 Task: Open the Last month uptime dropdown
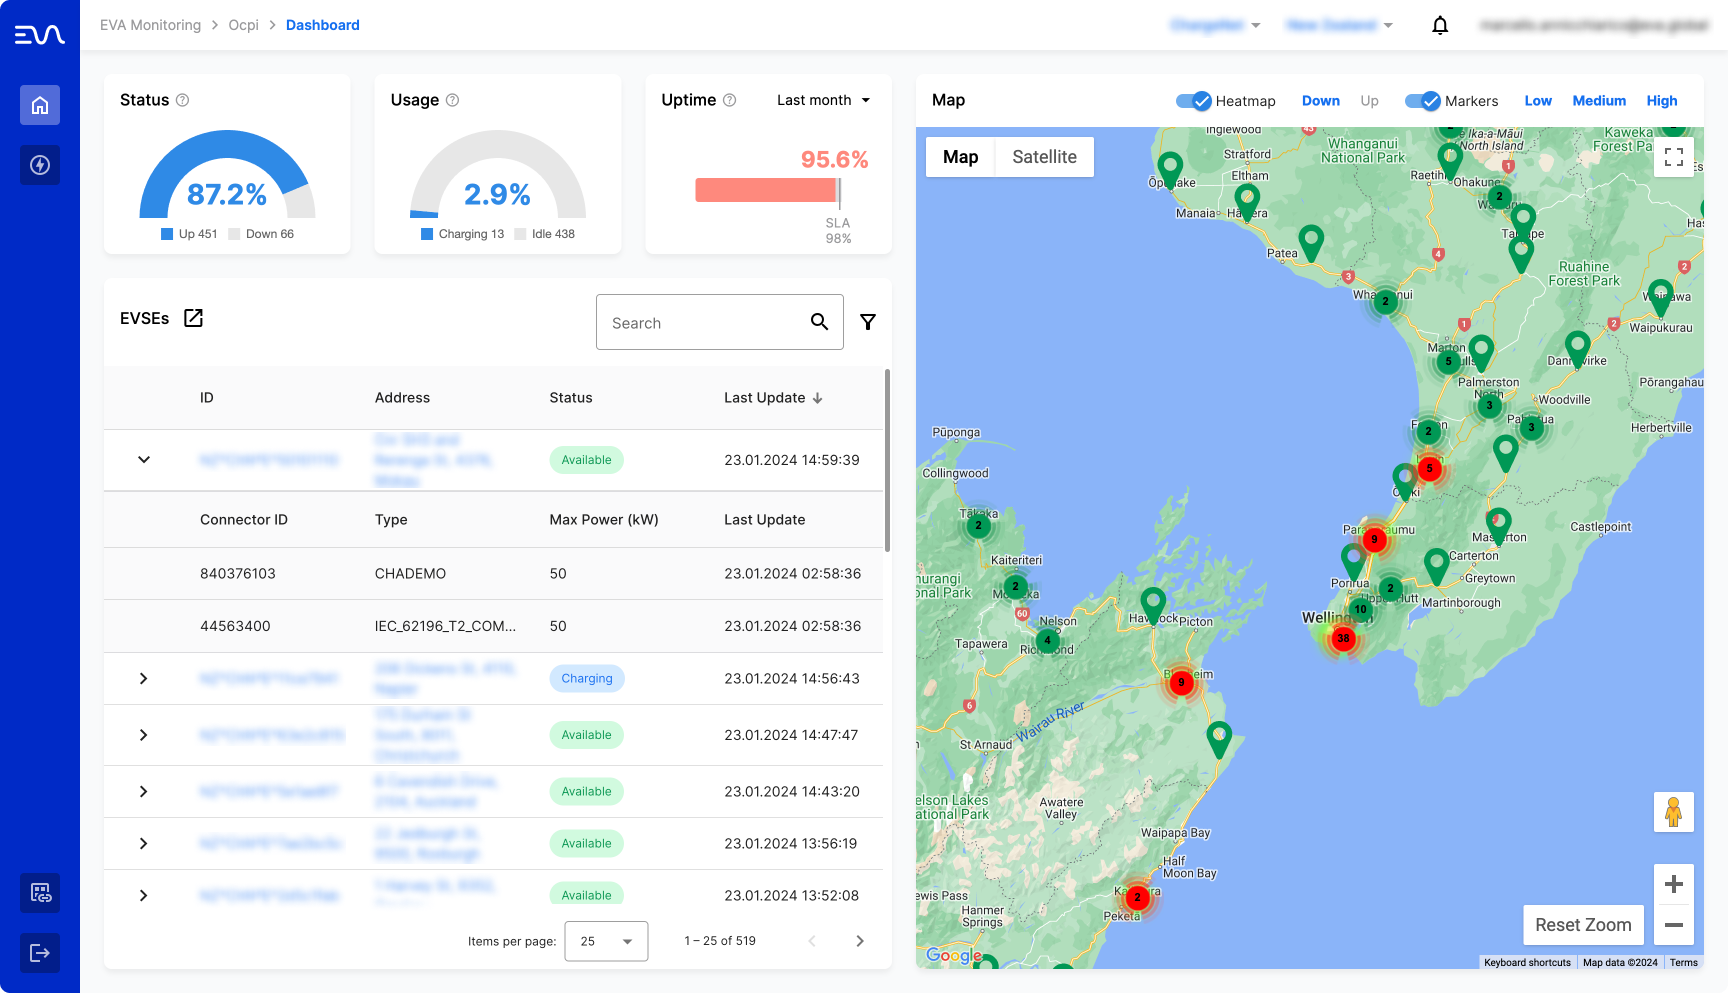(824, 100)
